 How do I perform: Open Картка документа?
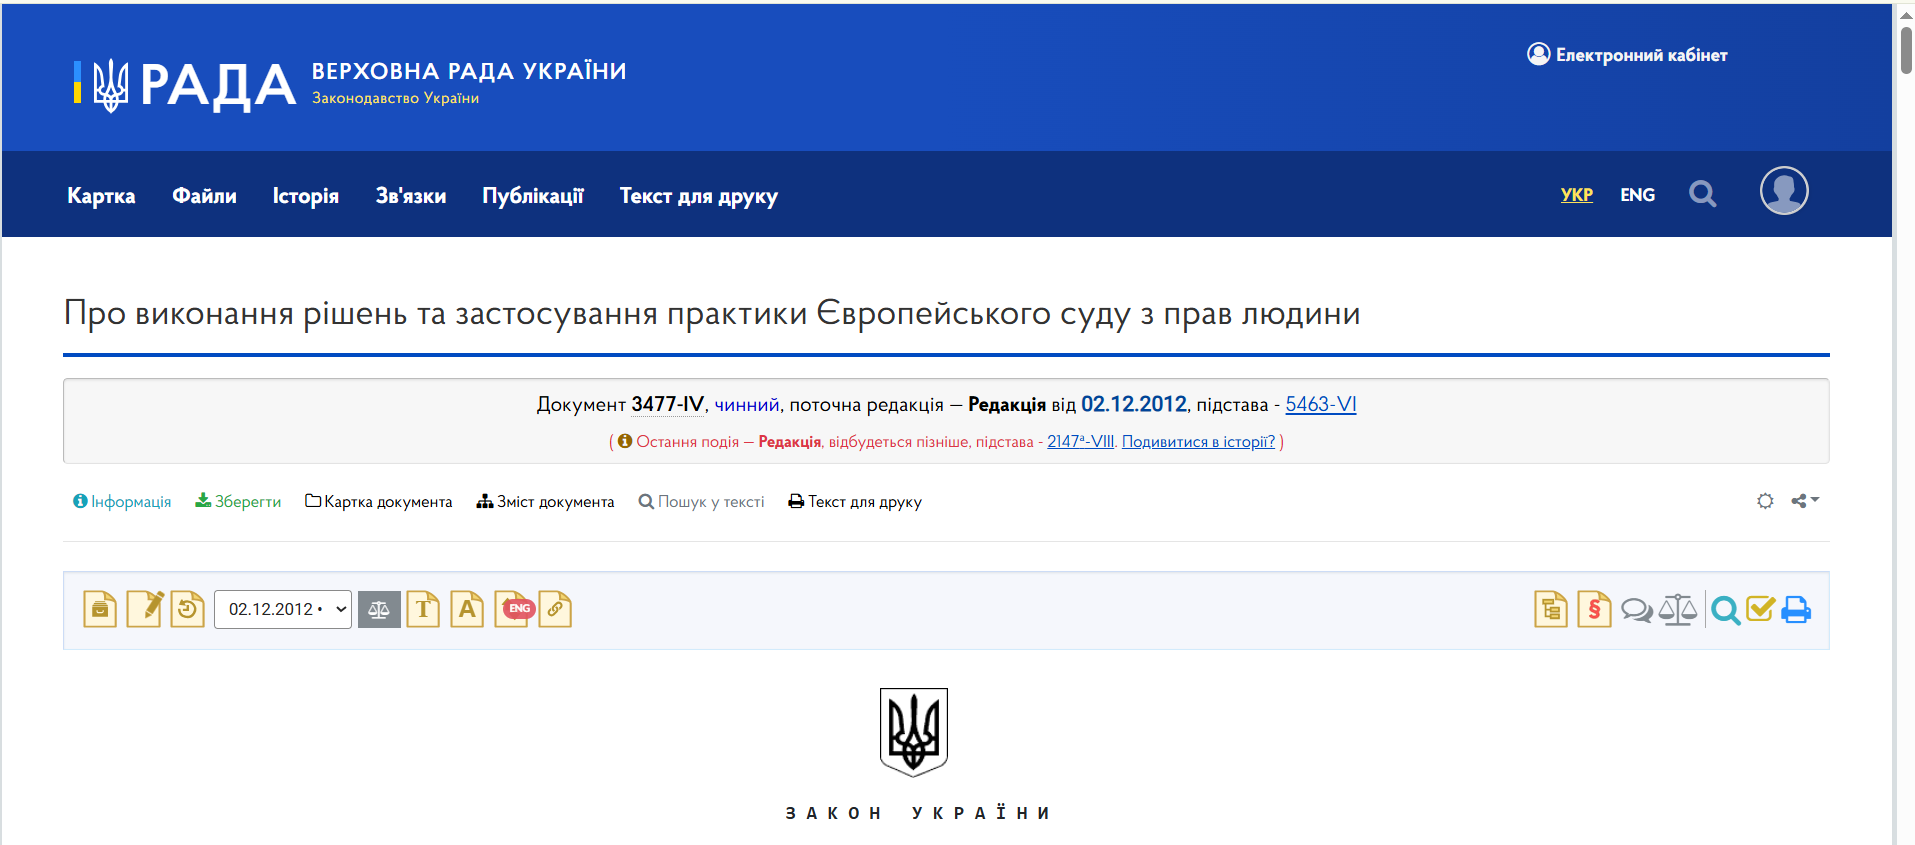[x=379, y=501]
